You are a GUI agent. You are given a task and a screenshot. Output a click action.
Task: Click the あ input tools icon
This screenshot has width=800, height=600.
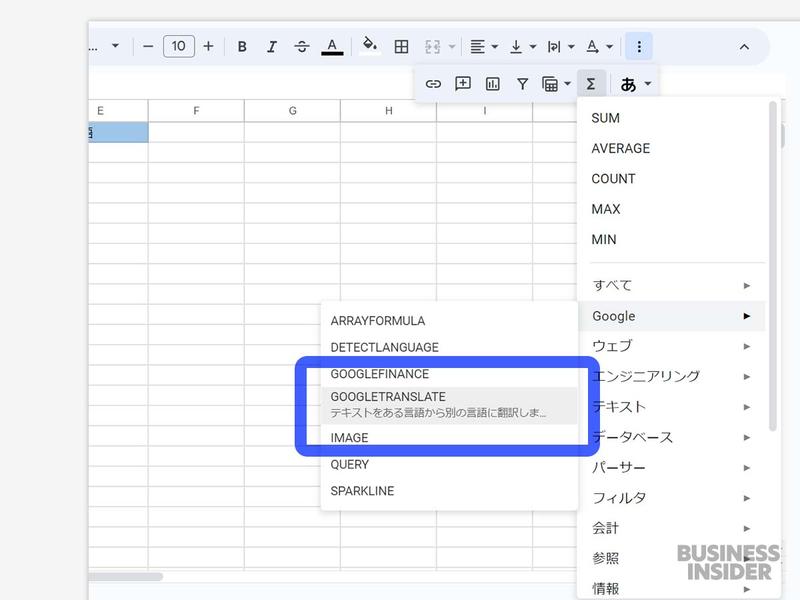628,84
